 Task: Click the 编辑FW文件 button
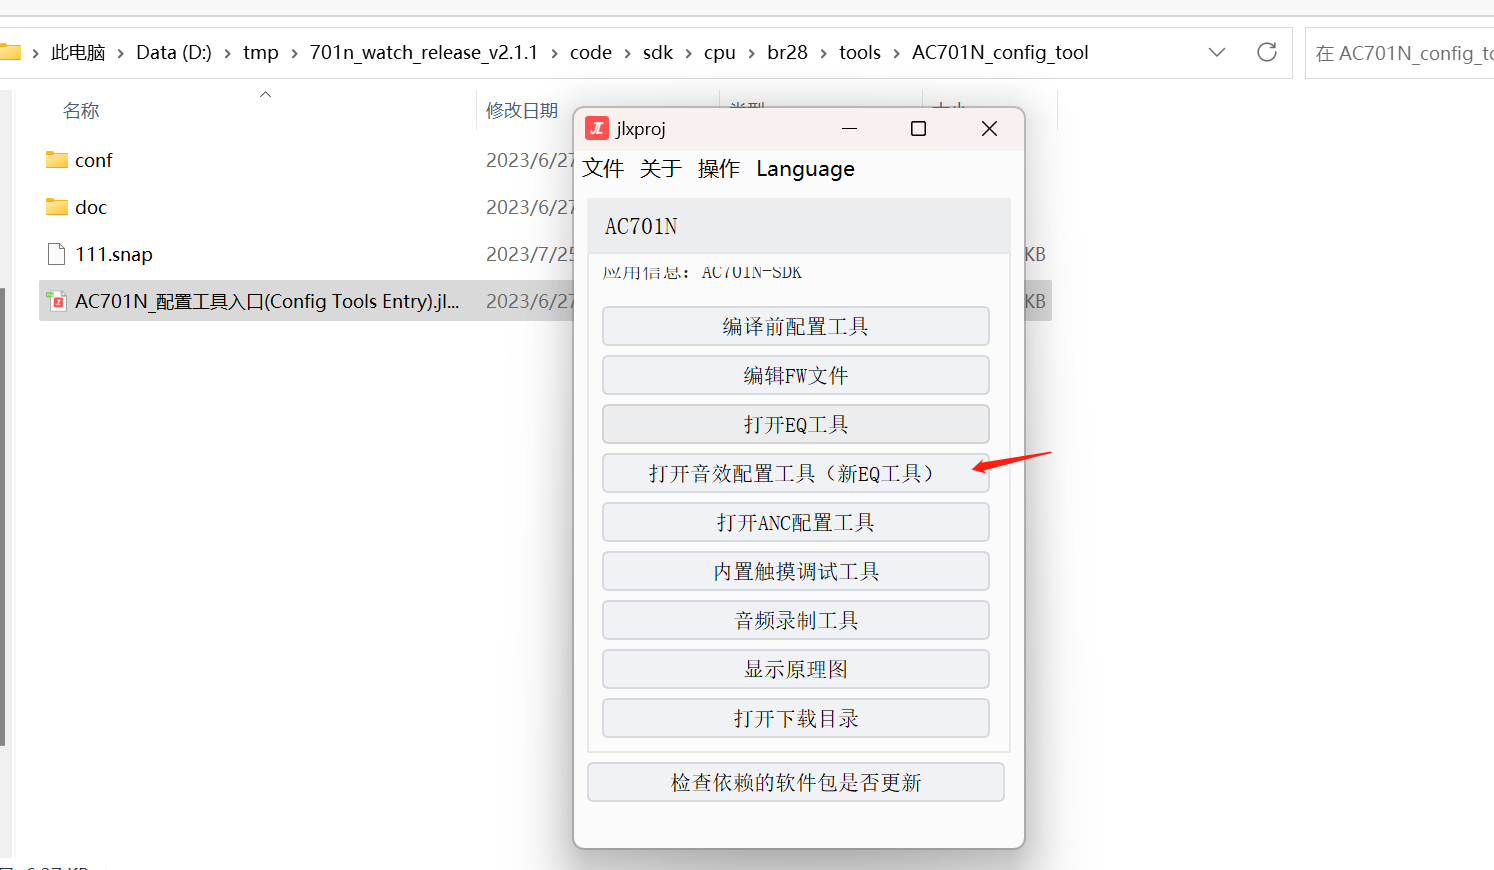point(796,375)
